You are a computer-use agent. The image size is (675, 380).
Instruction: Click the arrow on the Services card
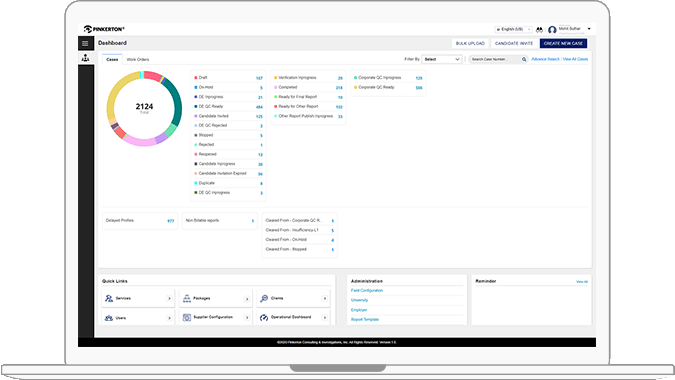click(x=169, y=299)
